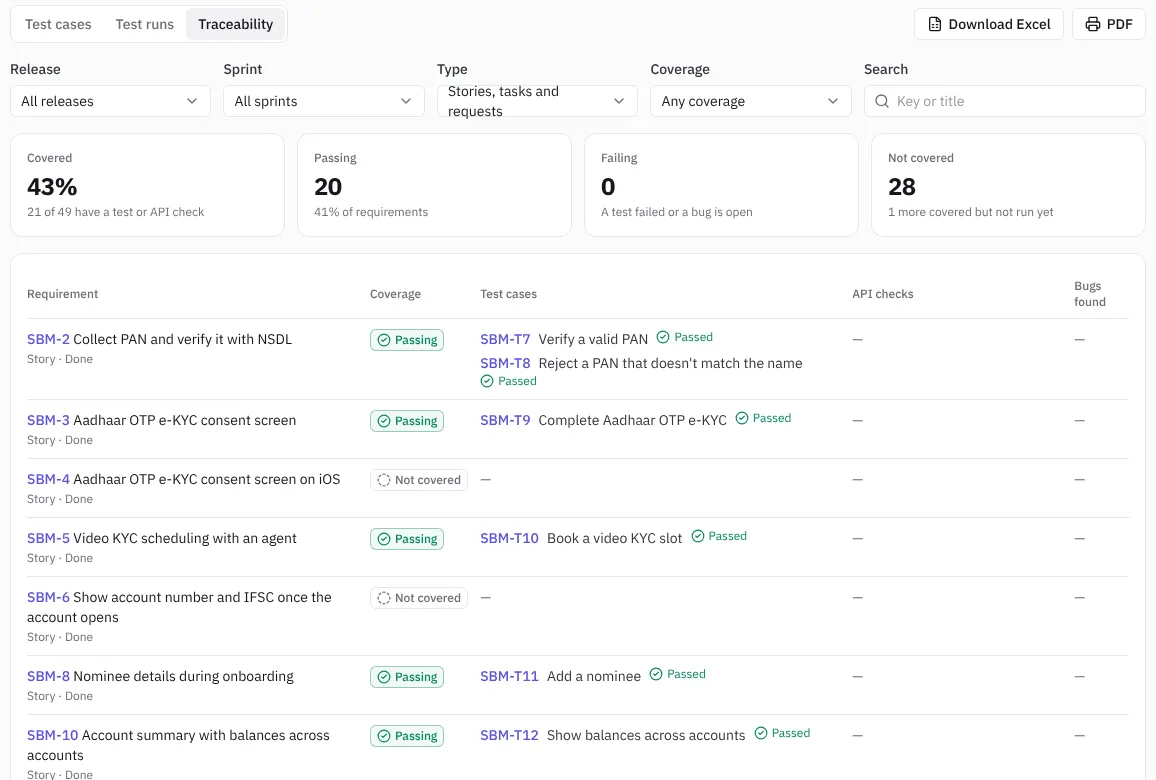The height and width of the screenshot is (780, 1156).
Task: Click the Download Excel button
Action: [x=989, y=24]
